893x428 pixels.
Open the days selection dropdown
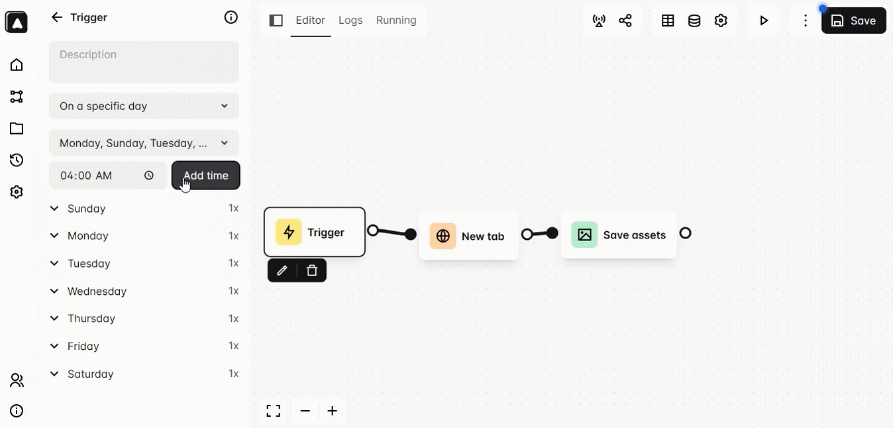144,143
